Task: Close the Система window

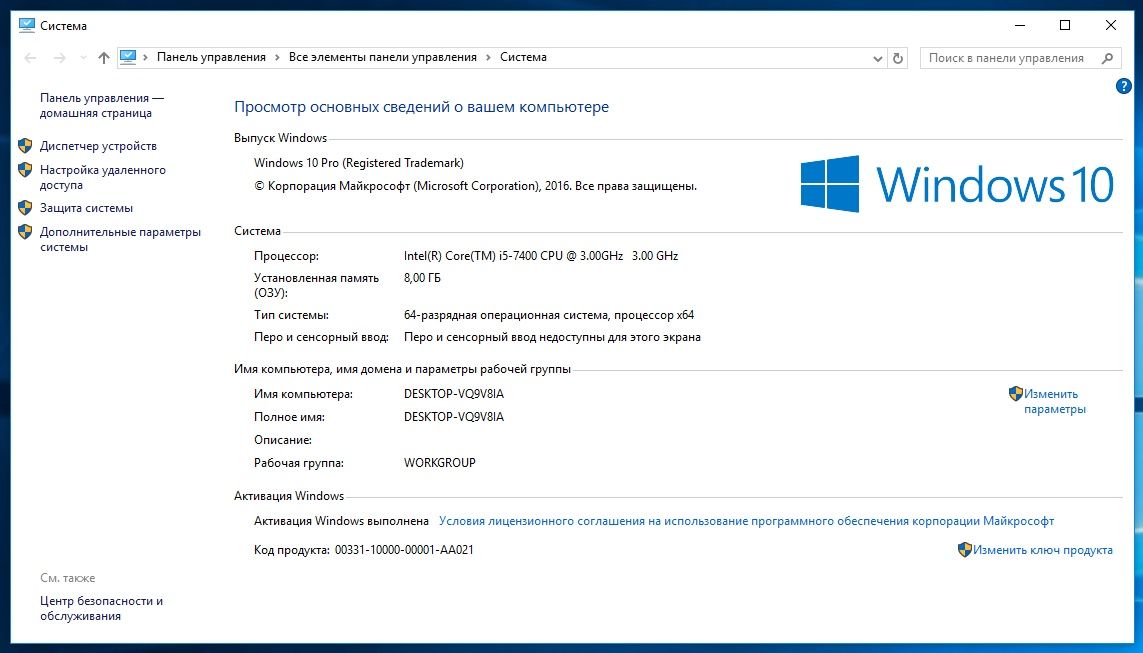Action: coord(1110,26)
